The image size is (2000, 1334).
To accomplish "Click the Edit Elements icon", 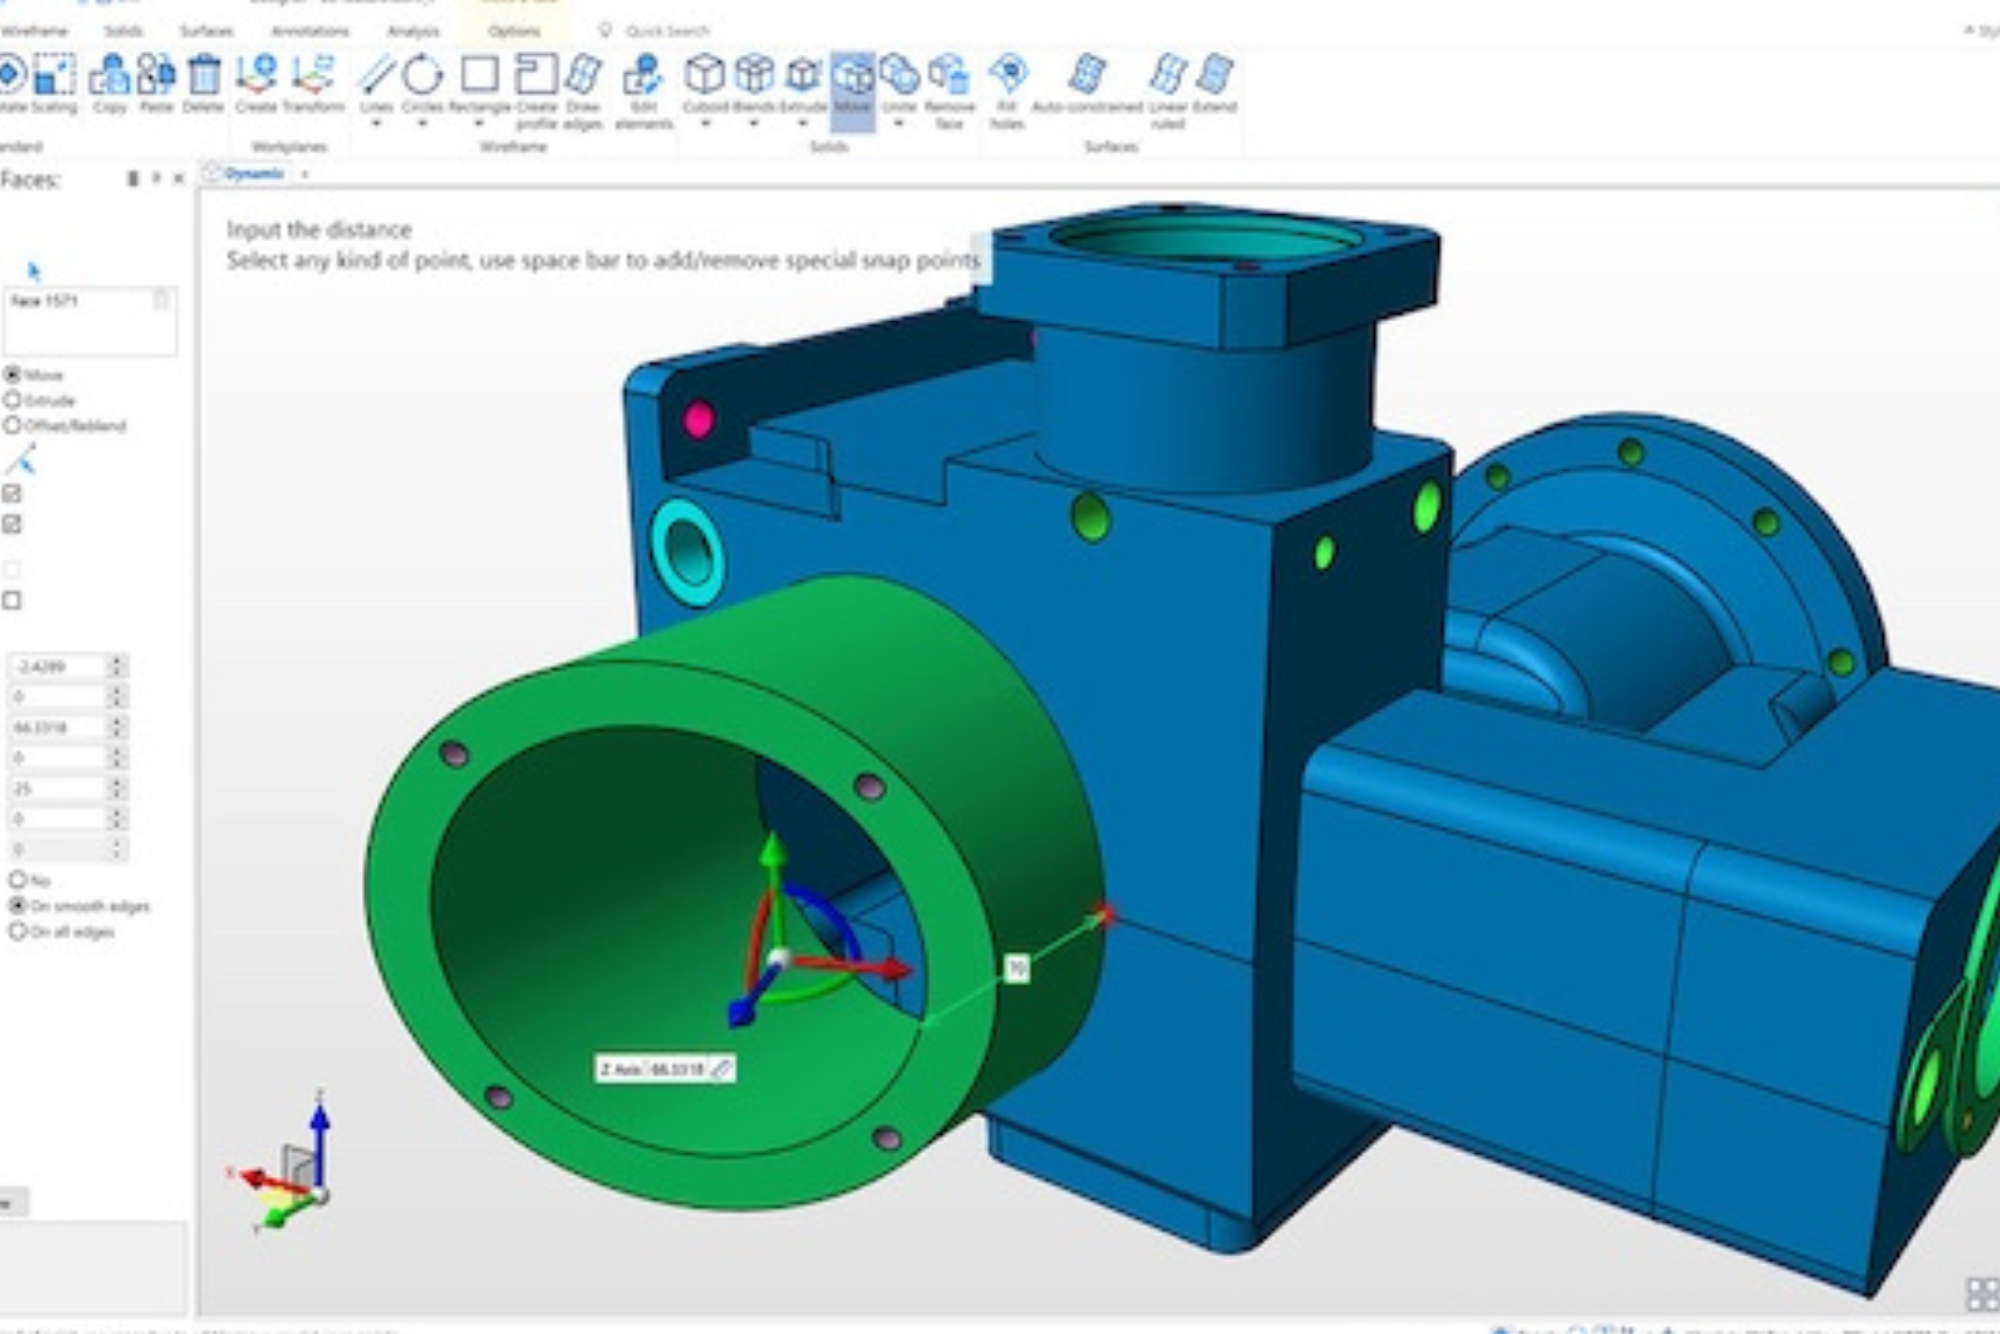I will pyautogui.click(x=643, y=76).
